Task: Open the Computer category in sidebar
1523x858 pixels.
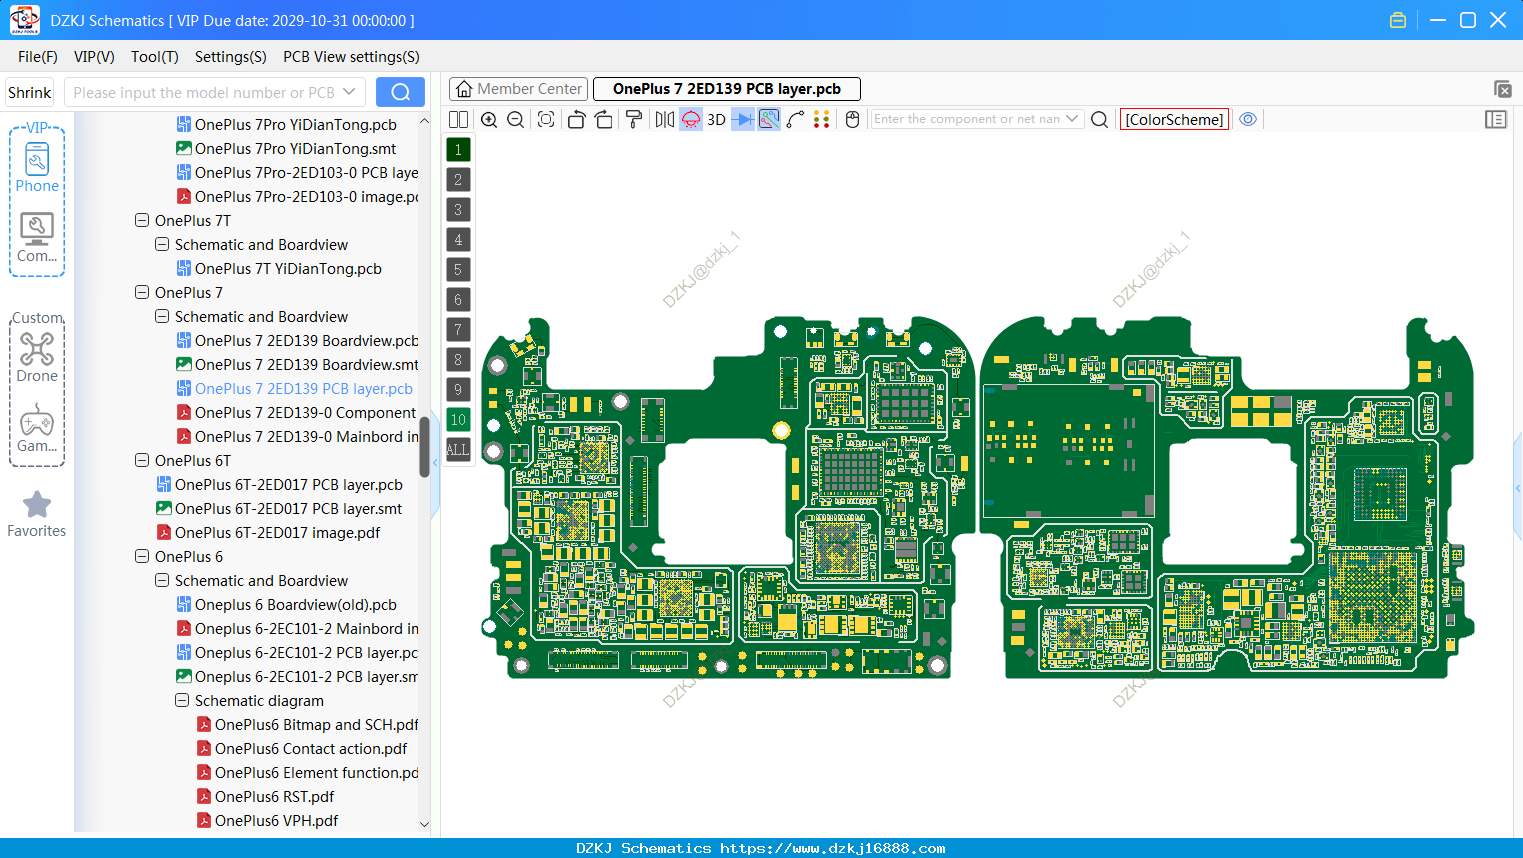Action: click(37, 238)
